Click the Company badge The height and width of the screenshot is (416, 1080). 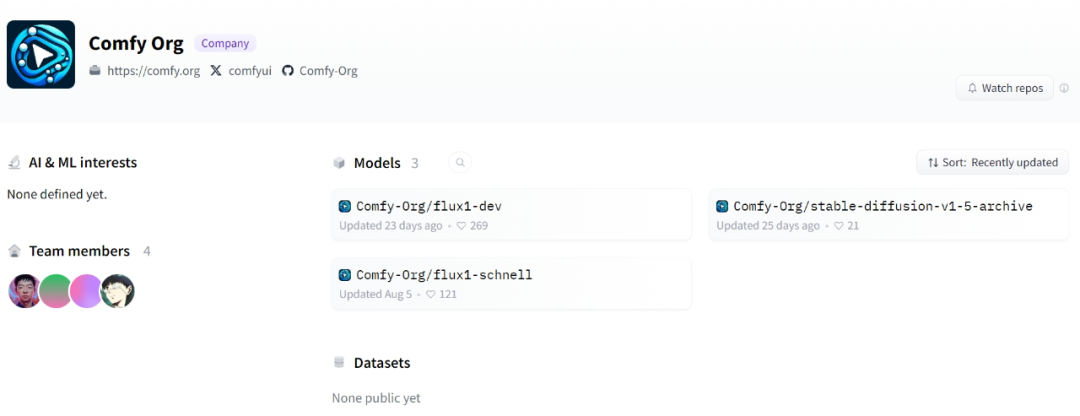[x=225, y=43]
